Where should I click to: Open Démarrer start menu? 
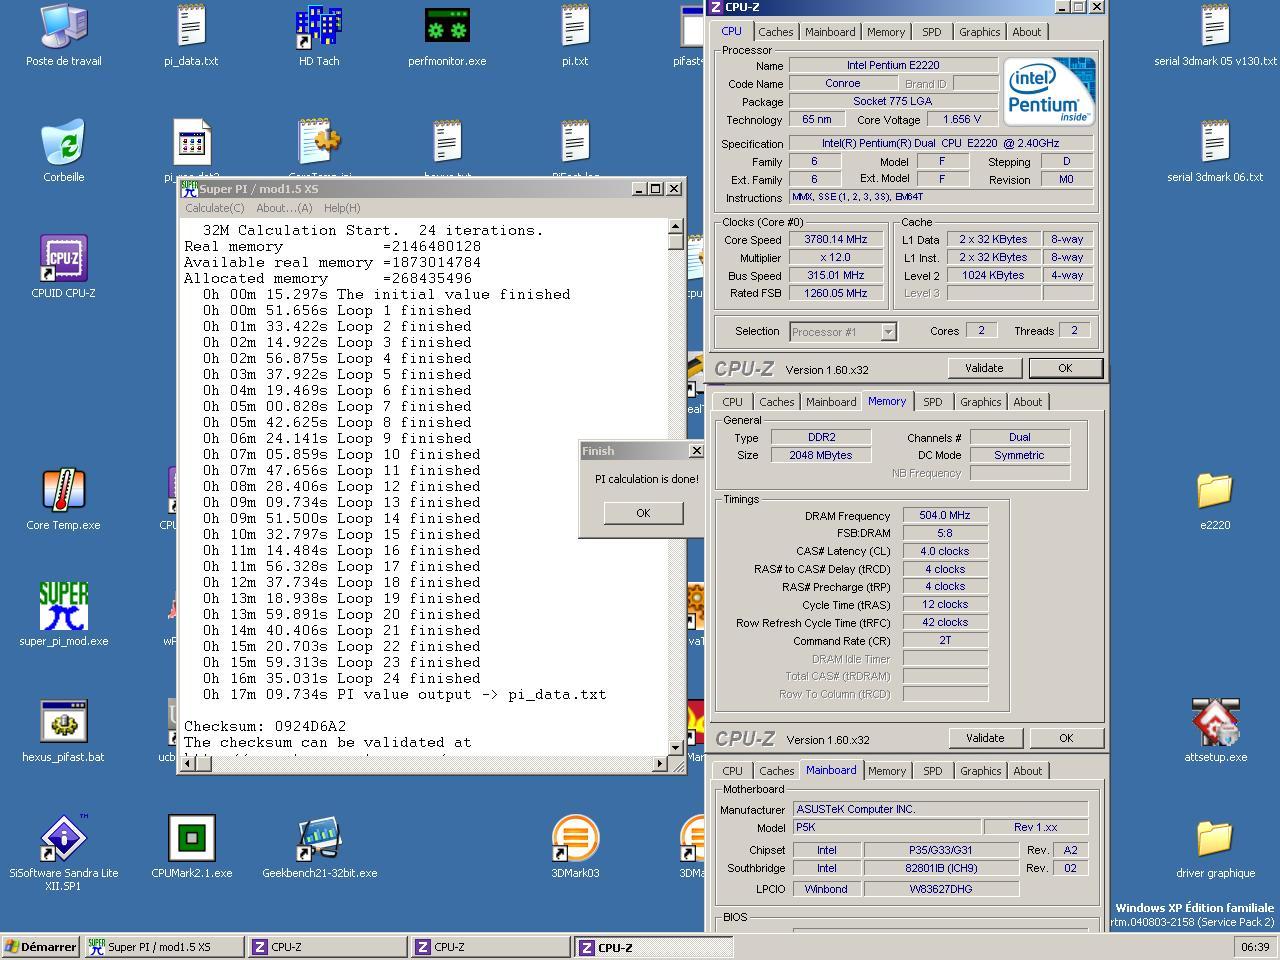point(41,947)
